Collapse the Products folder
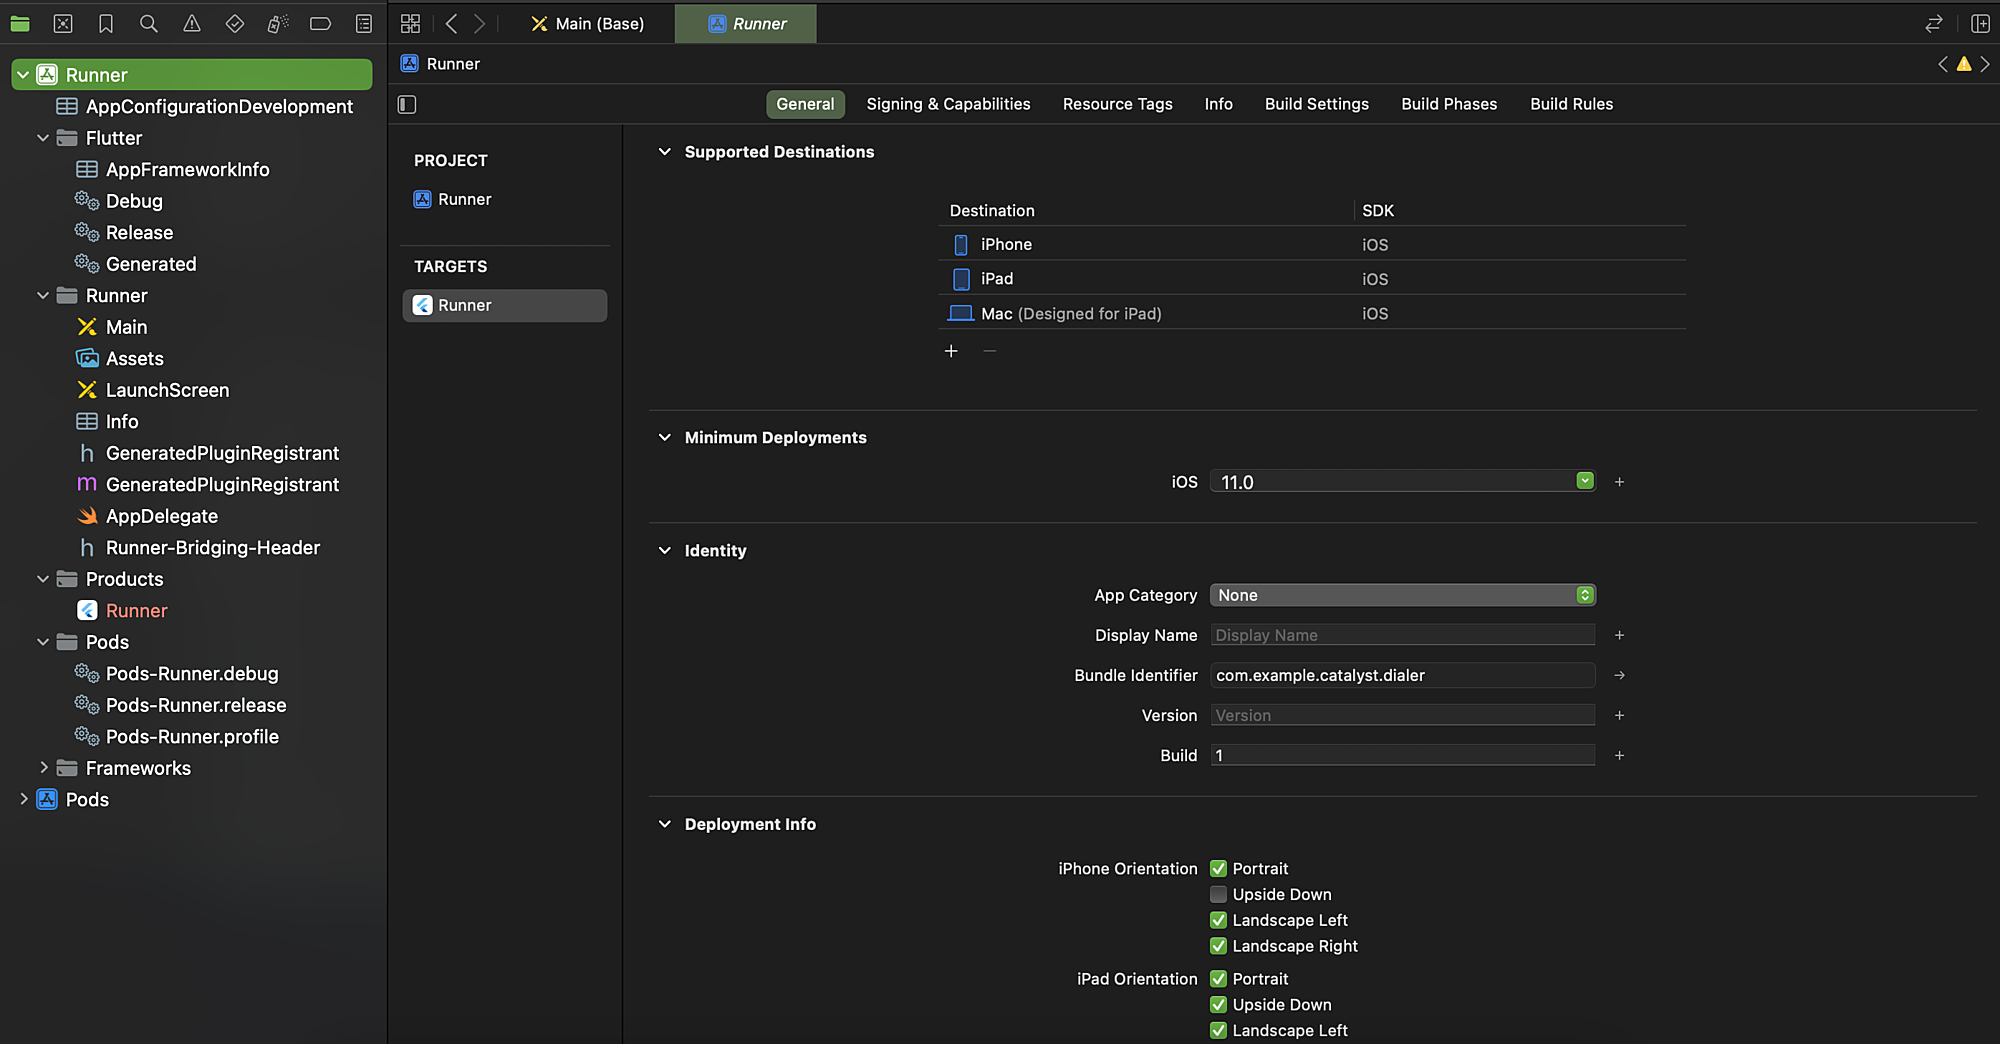The width and height of the screenshot is (2000, 1044). (x=43, y=579)
